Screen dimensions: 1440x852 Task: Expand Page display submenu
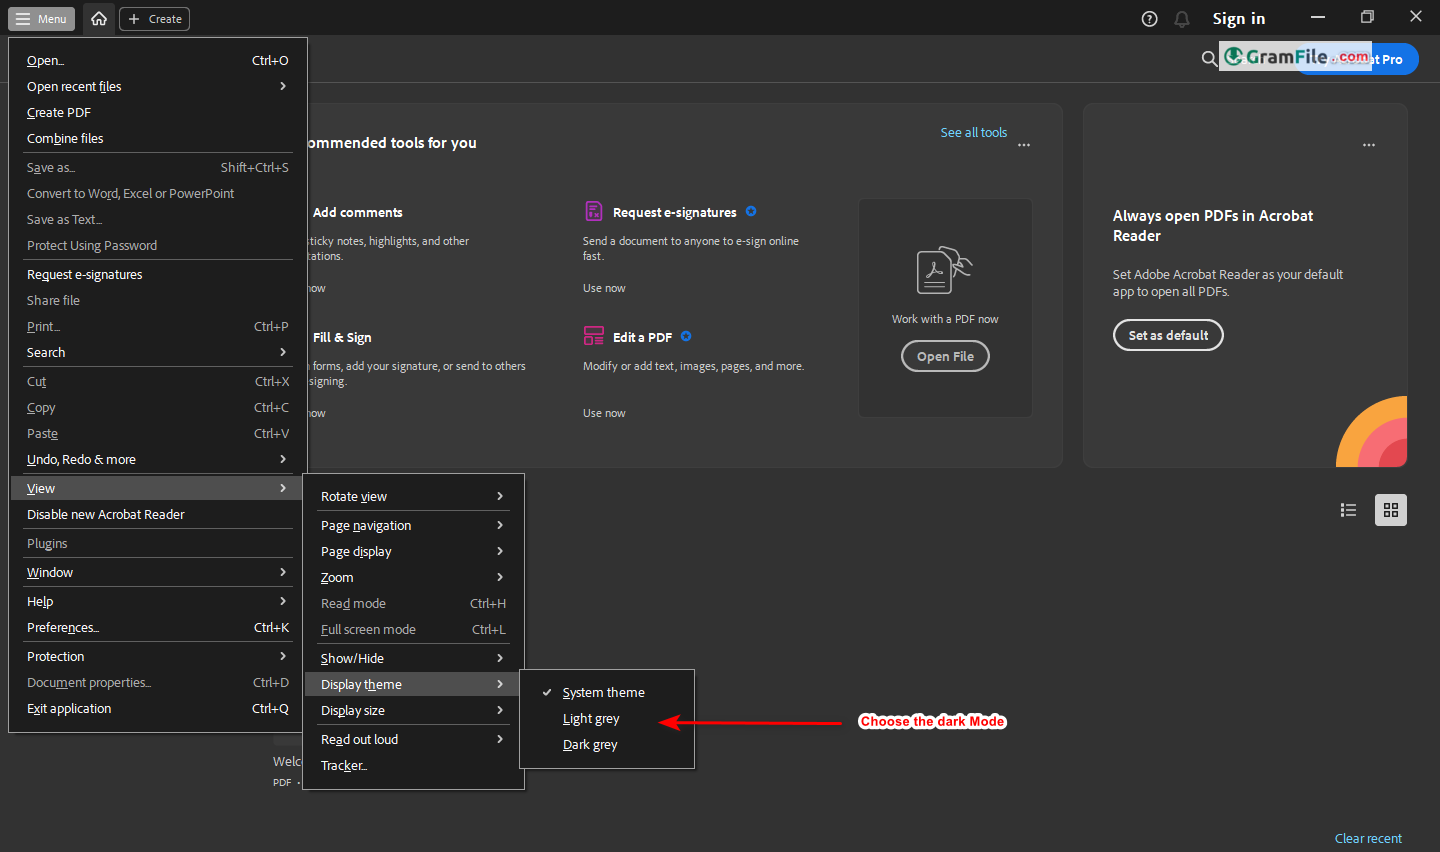click(413, 551)
